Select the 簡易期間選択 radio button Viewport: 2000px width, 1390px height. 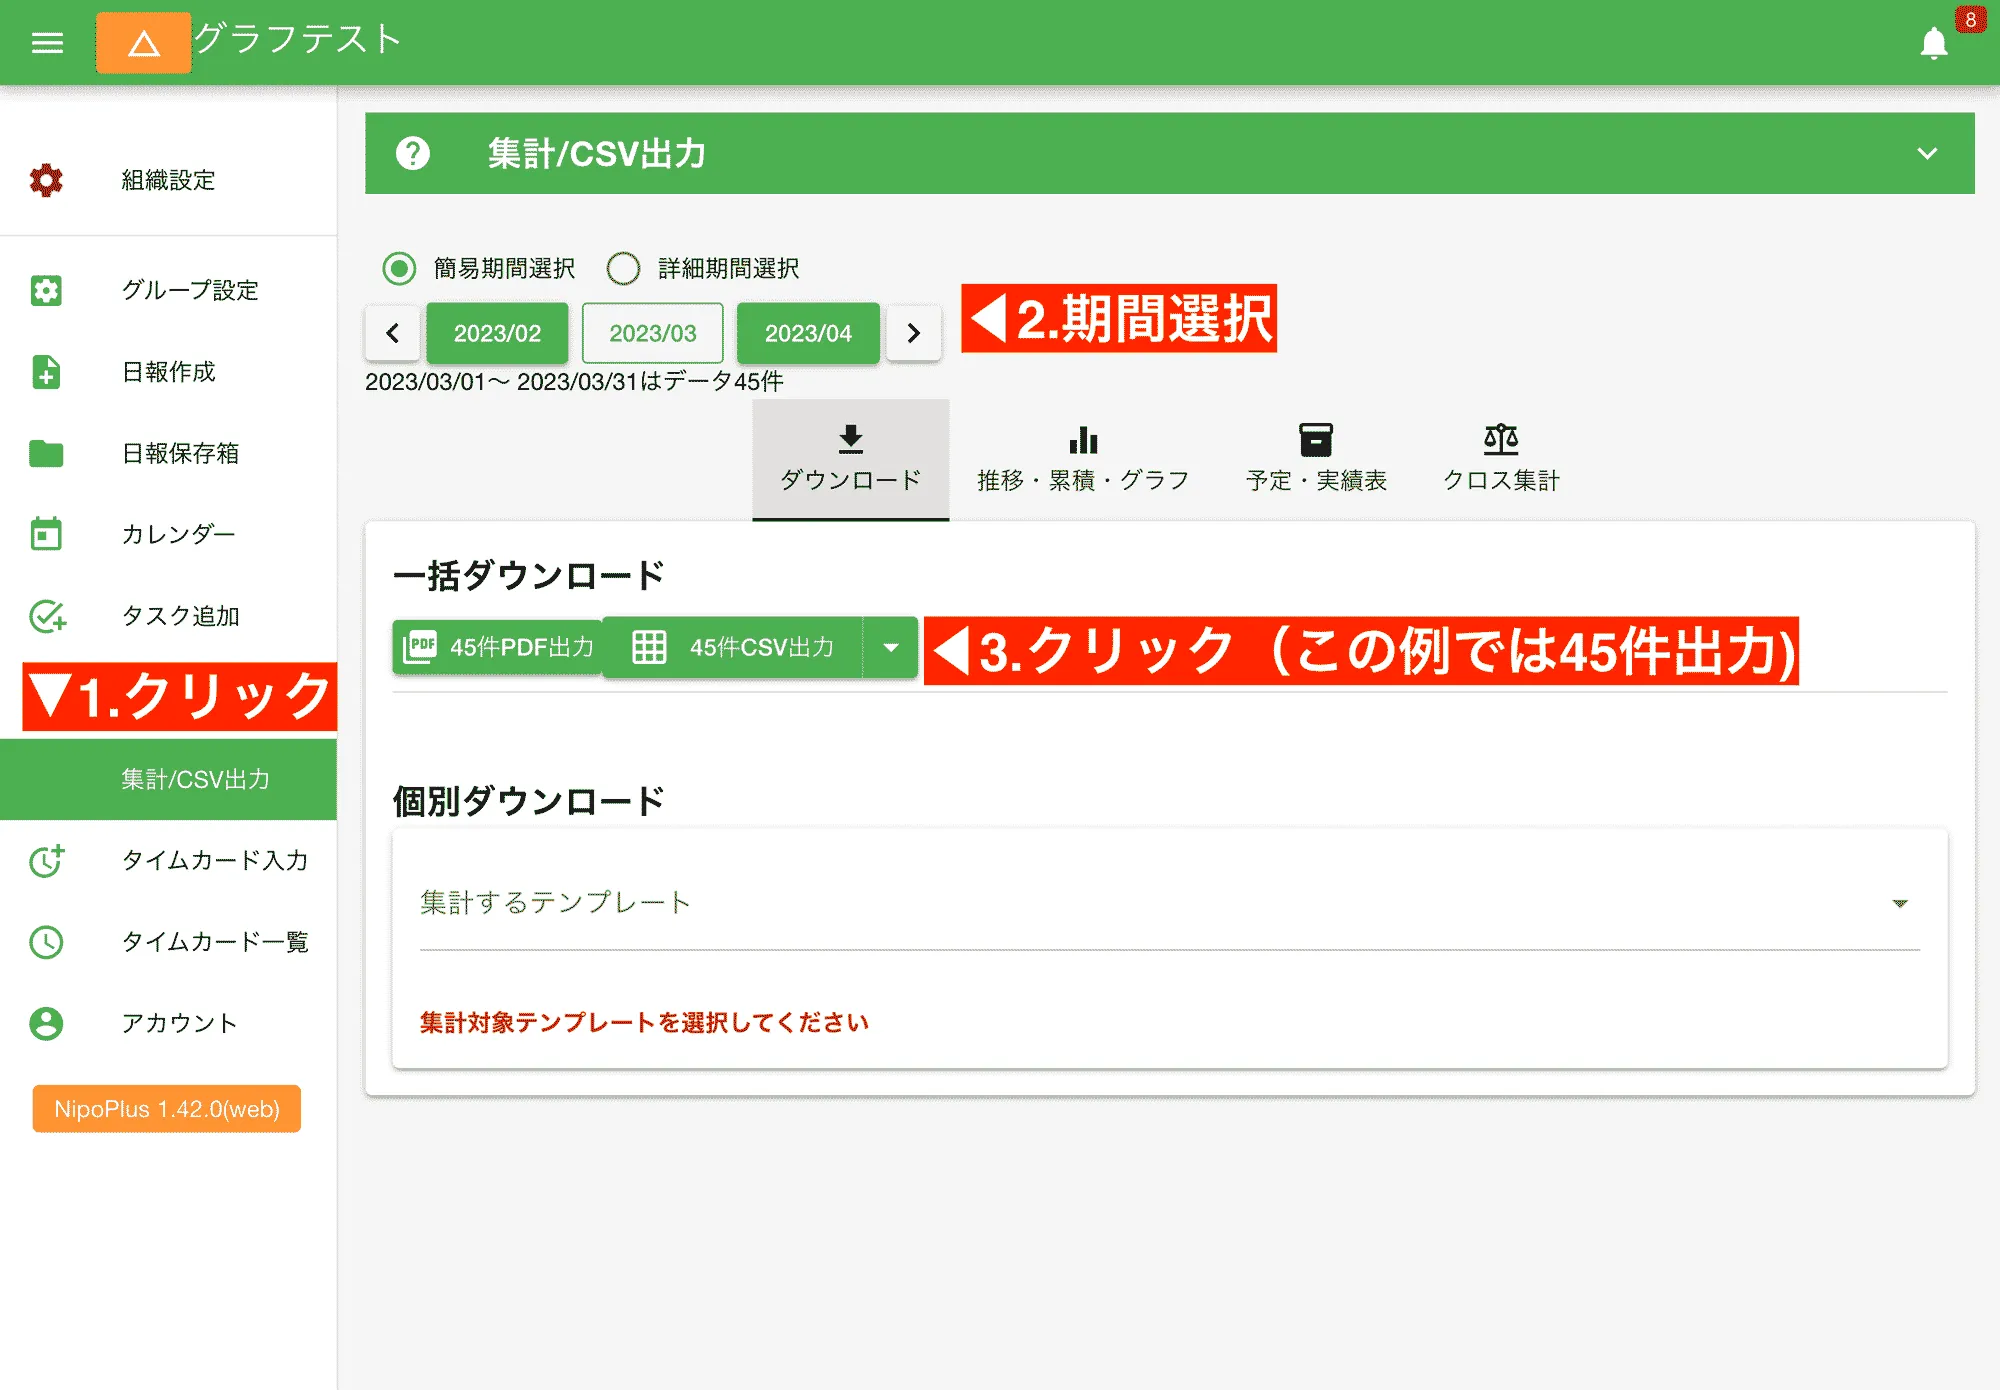pyautogui.click(x=397, y=268)
